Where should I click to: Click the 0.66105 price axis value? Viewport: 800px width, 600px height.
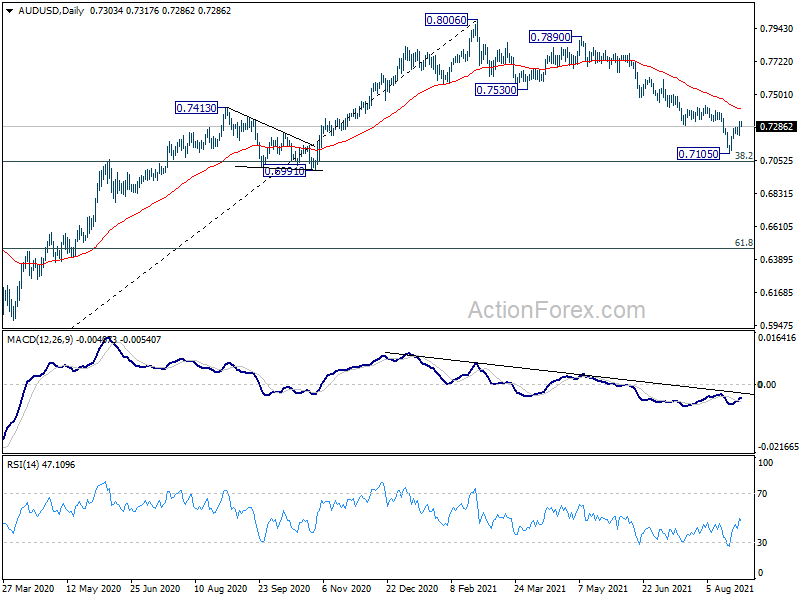[777, 227]
